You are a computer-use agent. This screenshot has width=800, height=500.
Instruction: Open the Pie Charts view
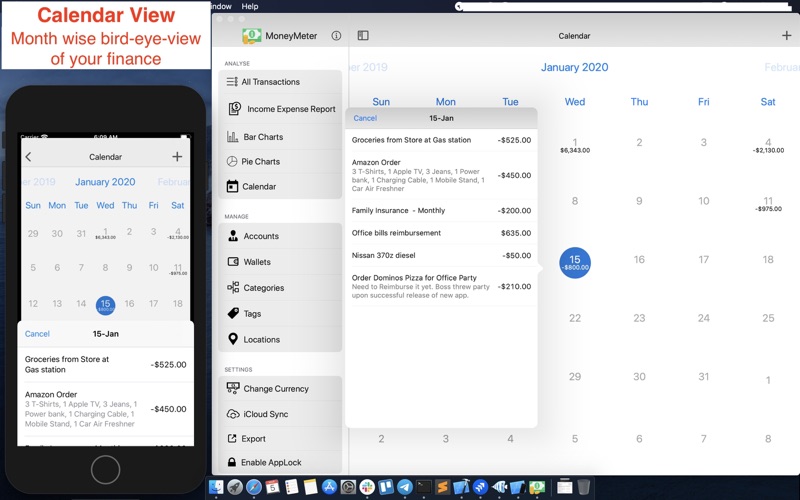(280, 161)
